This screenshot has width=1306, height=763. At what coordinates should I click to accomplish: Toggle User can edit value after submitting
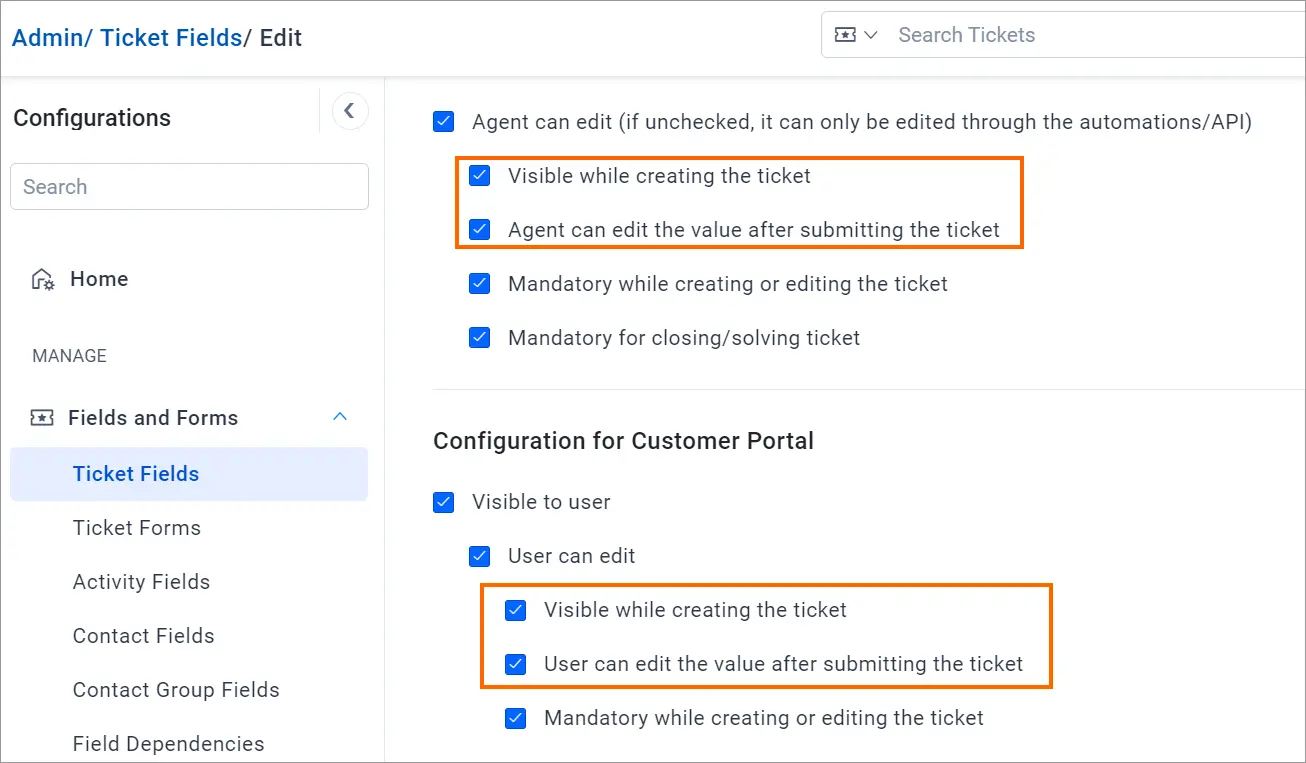[x=516, y=664]
